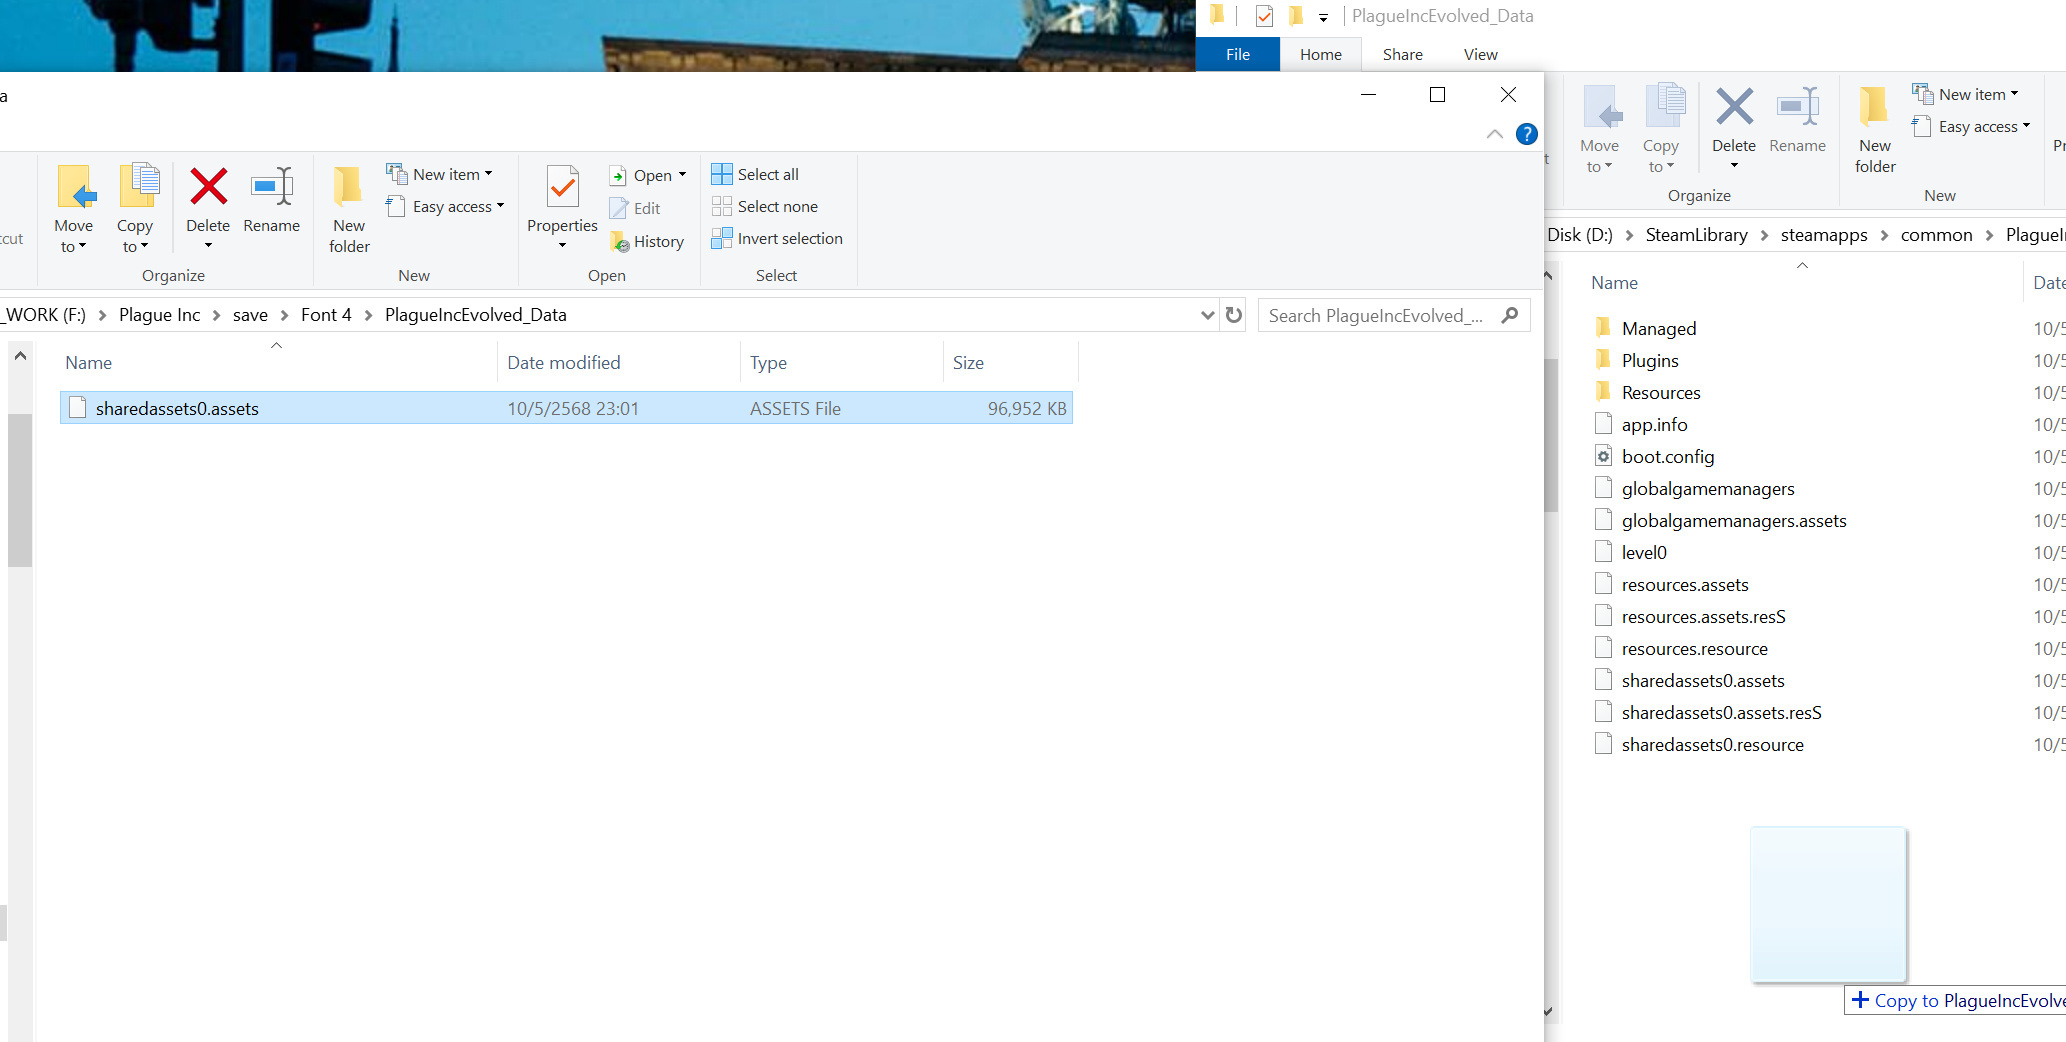This screenshot has width=2066, height=1042.
Task: Open the Easy access dropdown in front window
Action: click(x=446, y=206)
